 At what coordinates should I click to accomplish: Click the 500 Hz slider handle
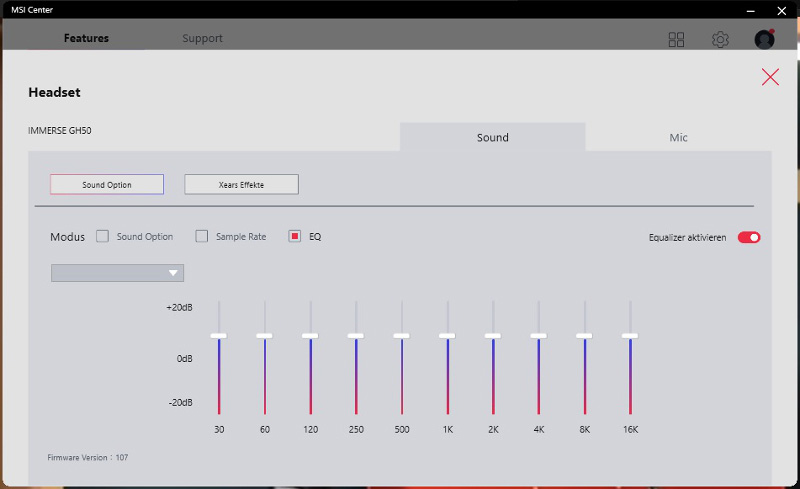click(x=402, y=336)
